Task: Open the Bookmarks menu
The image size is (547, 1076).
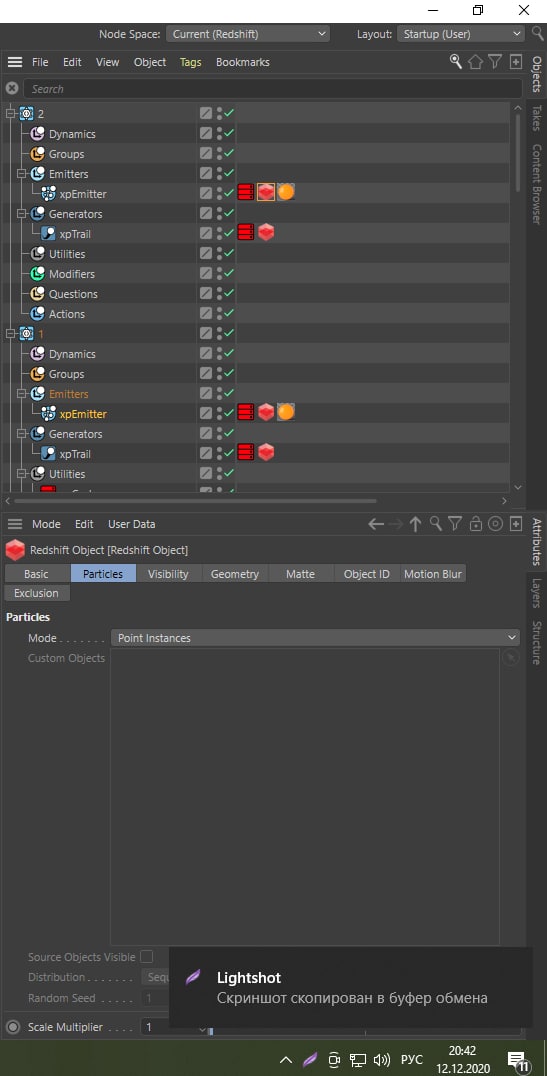Action: [x=242, y=62]
